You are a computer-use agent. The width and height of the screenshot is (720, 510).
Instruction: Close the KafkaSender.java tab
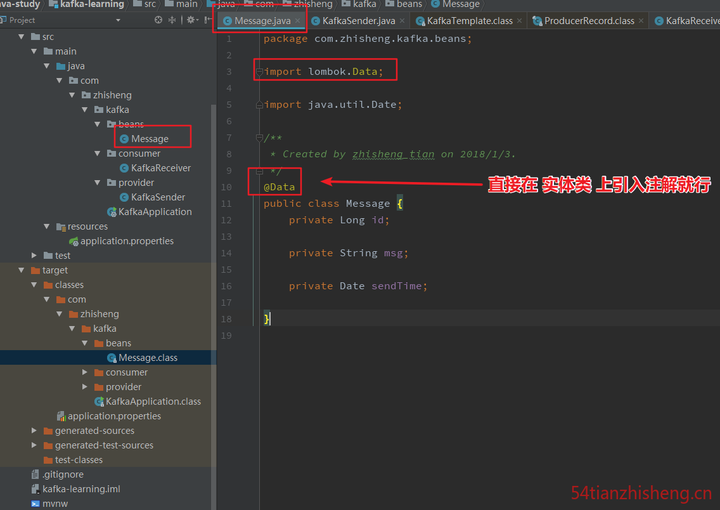[402, 21]
